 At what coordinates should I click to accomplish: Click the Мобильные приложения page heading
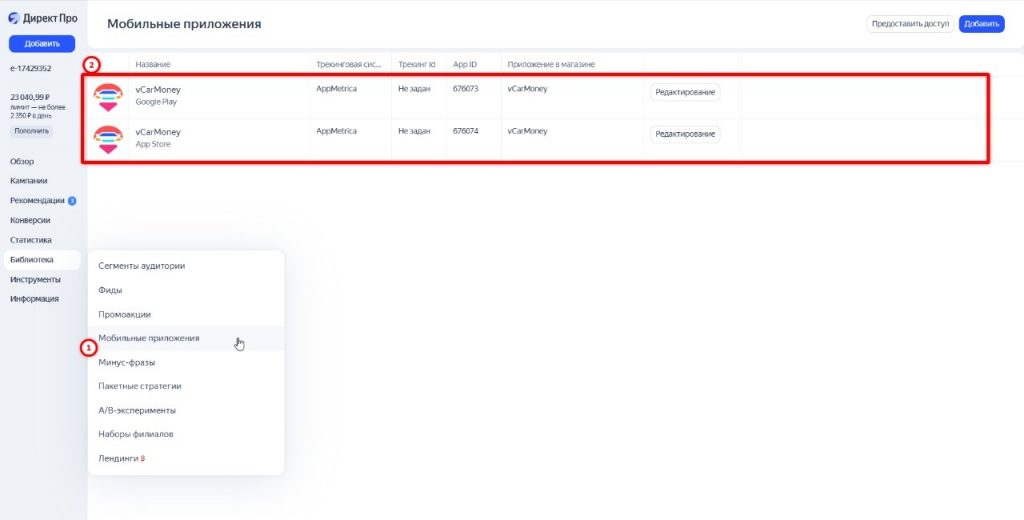(x=184, y=24)
